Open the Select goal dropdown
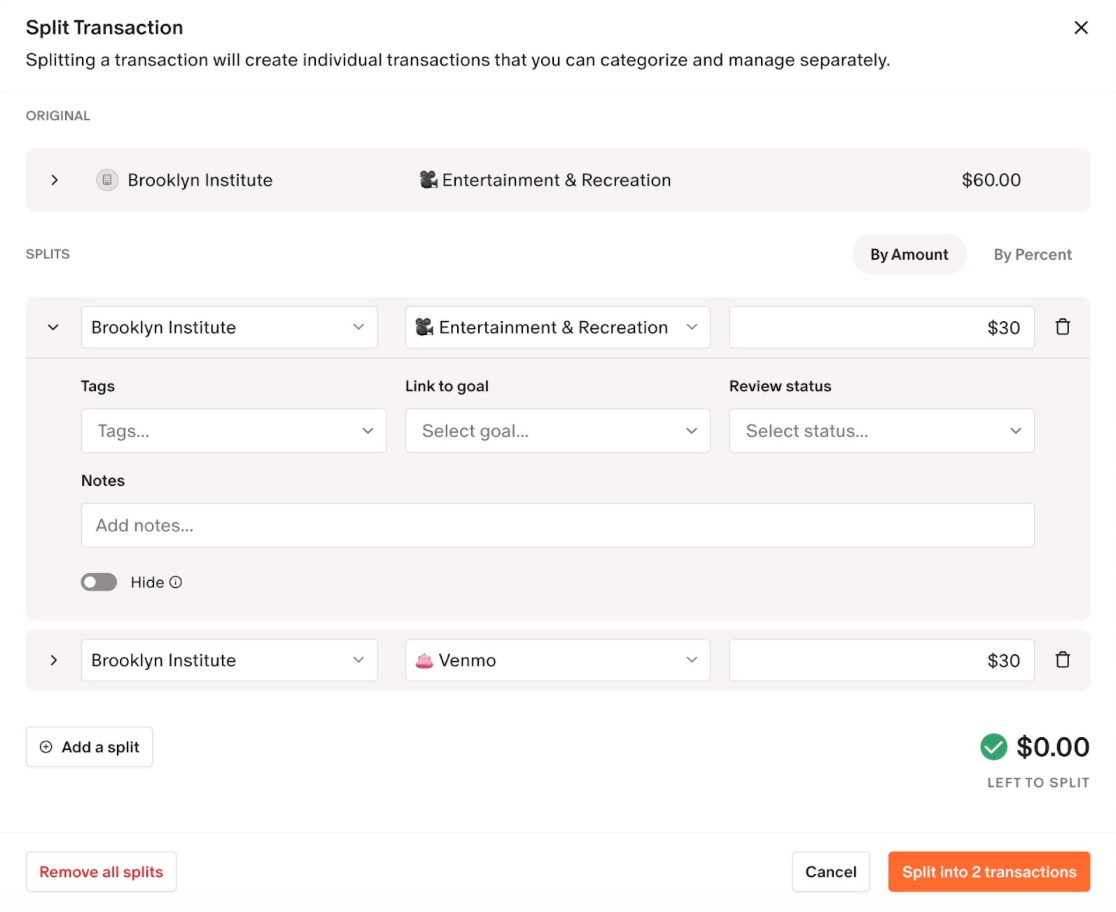The height and width of the screenshot is (912, 1116). coord(557,431)
